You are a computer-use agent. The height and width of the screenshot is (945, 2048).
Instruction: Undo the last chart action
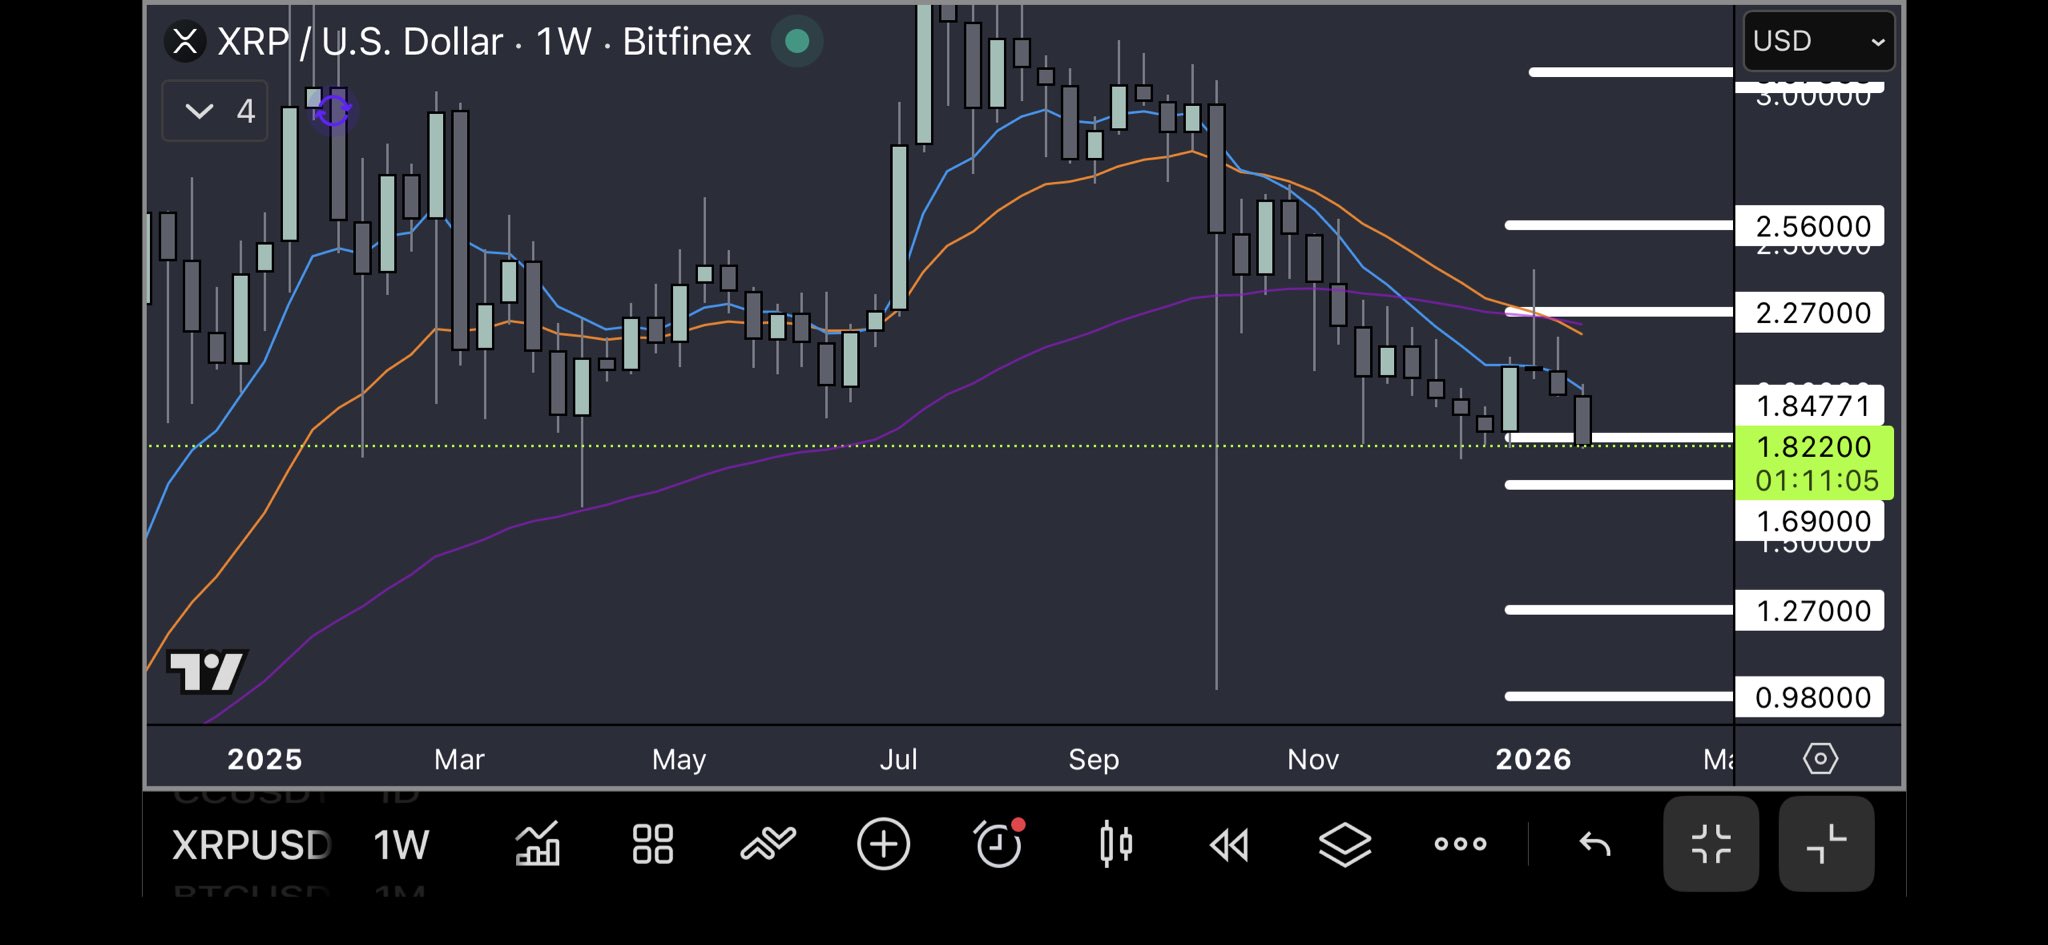tap(1593, 845)
